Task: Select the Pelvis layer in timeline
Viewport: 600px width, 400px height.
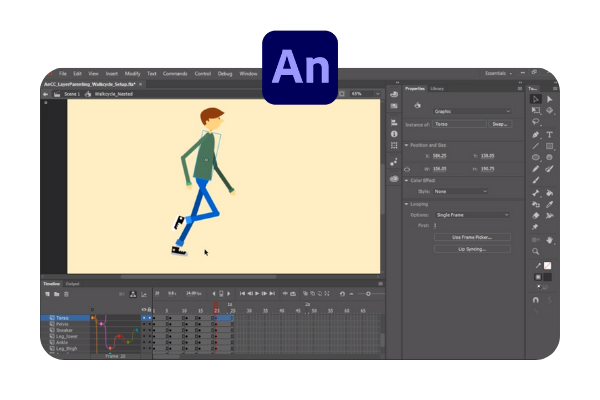Action: 62,324
